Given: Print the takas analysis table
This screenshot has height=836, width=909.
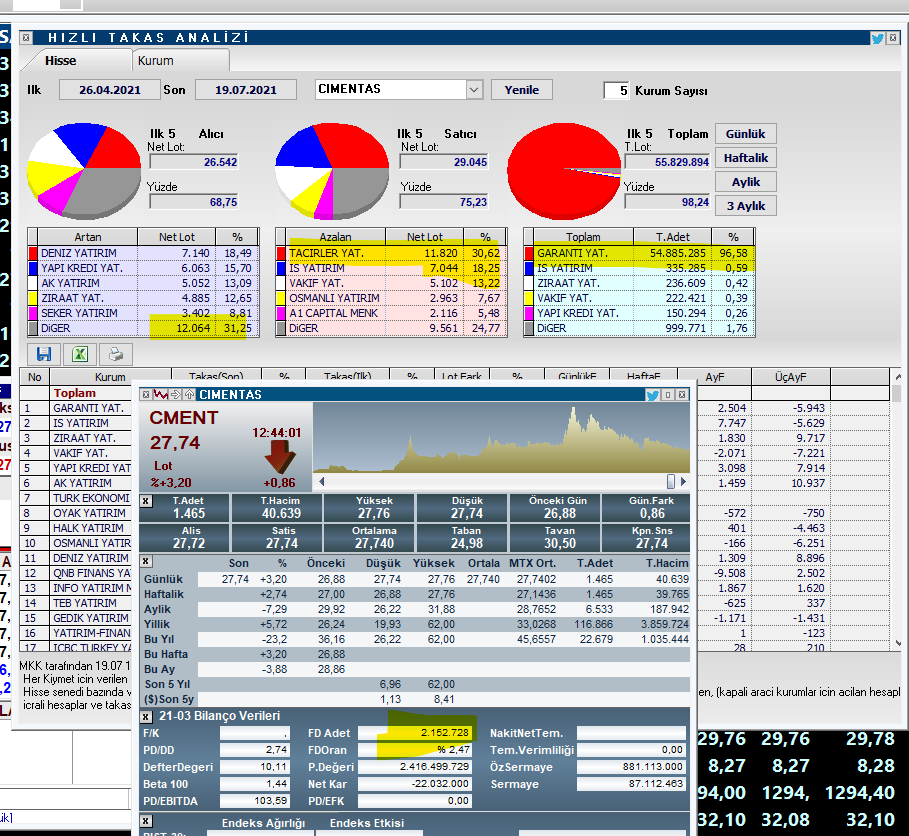Looking at the screenshot, I should 115,354.
